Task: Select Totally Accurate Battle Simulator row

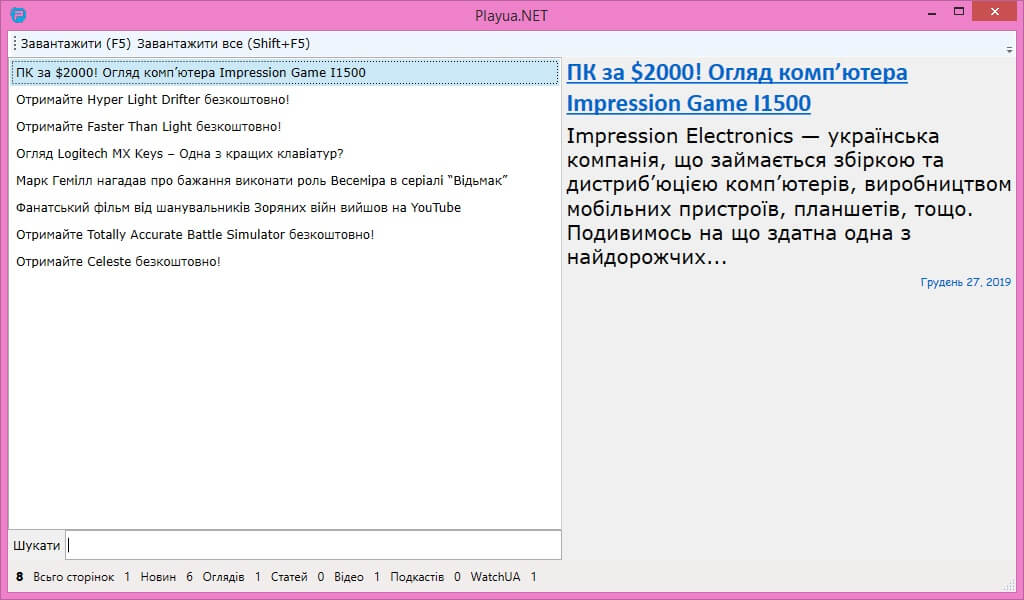Action: click(285, 234)
